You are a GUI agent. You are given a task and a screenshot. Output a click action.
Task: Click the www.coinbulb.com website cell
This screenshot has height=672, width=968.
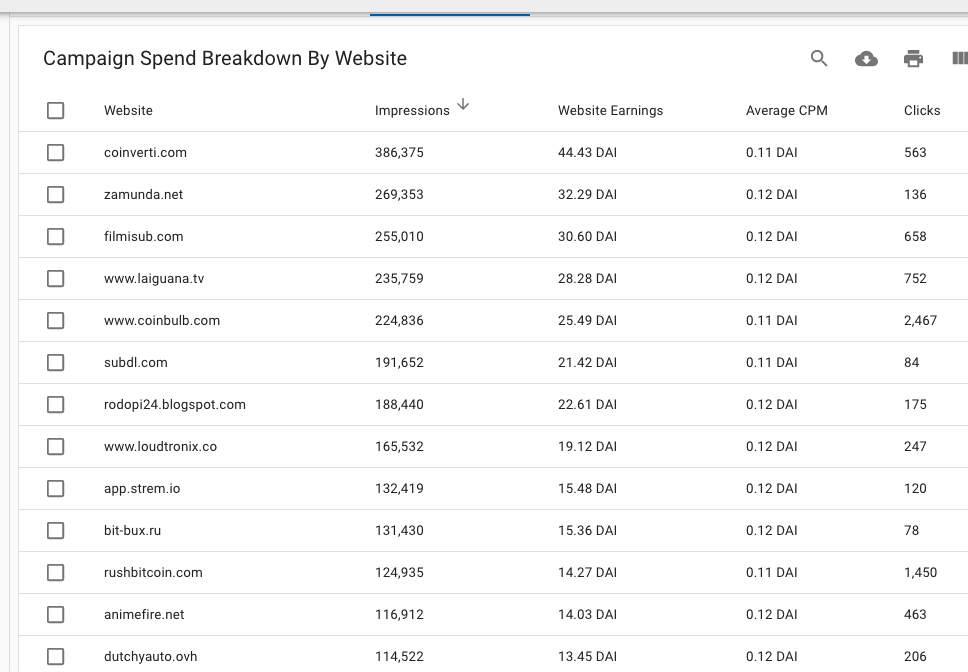(162, 320)
